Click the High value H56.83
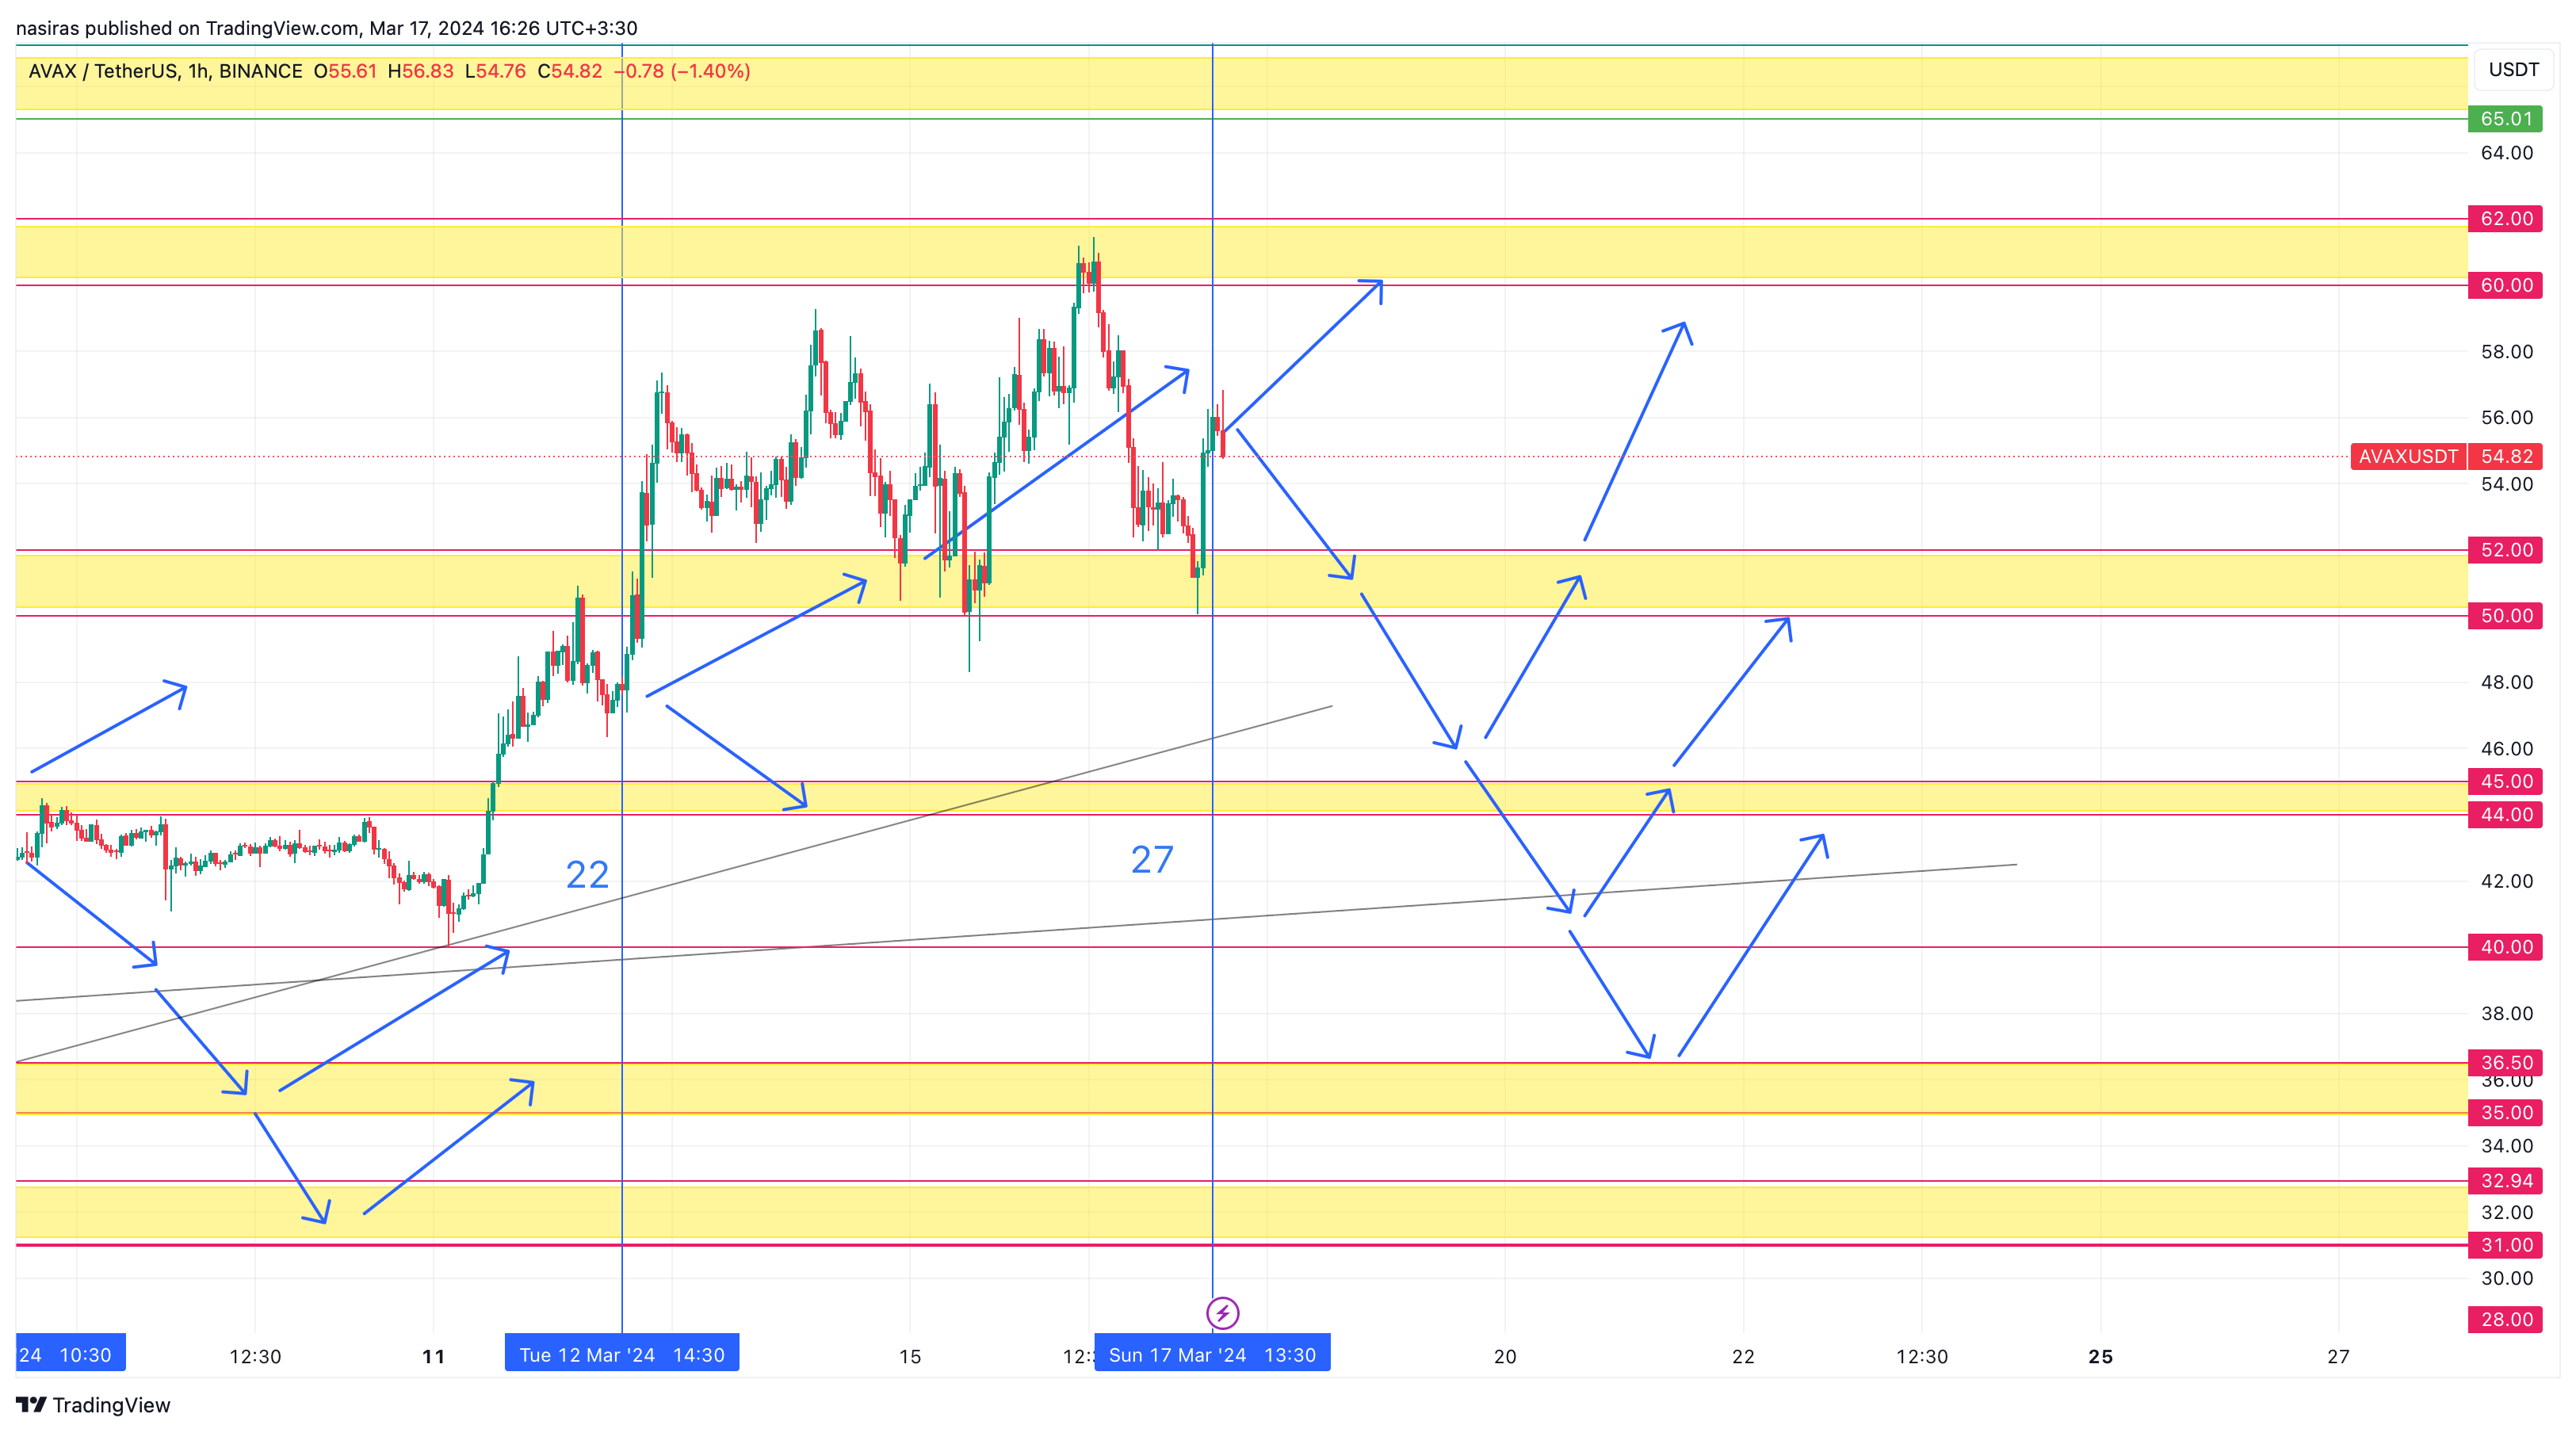The height and width of the screenshot is (1433, 2576). click(420, 71)
